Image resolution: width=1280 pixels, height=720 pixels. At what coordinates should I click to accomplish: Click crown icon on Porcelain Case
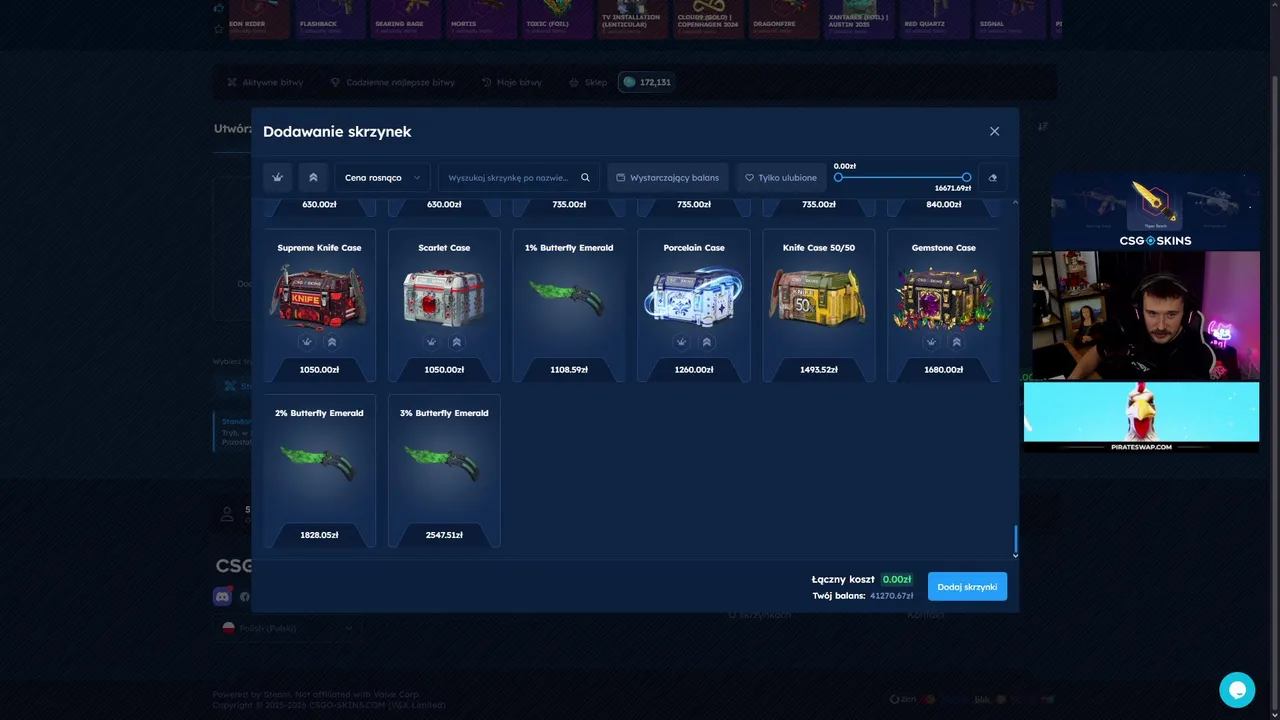tap(682, 342)
